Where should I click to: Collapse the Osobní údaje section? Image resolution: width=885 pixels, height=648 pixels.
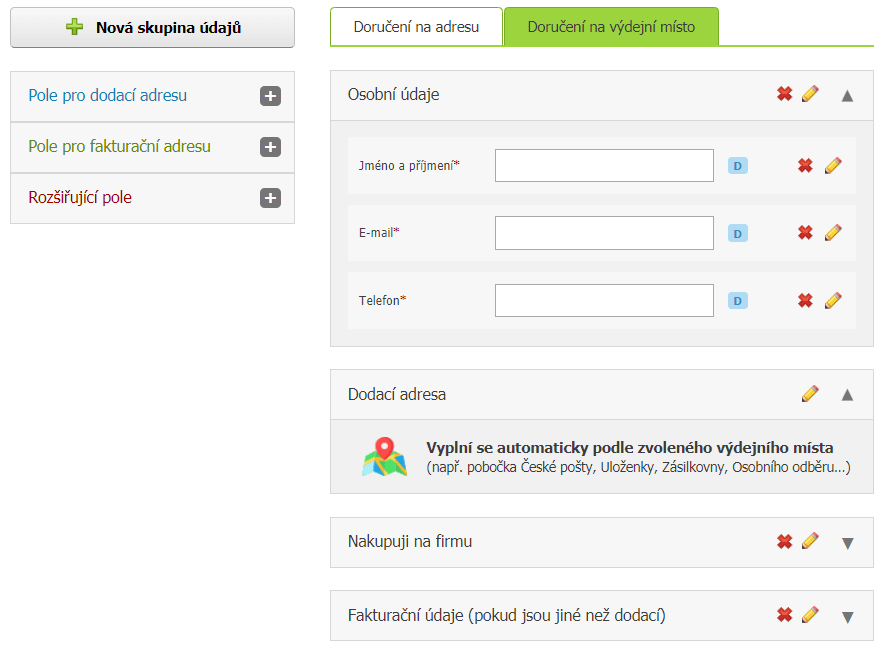coord(847,95)
